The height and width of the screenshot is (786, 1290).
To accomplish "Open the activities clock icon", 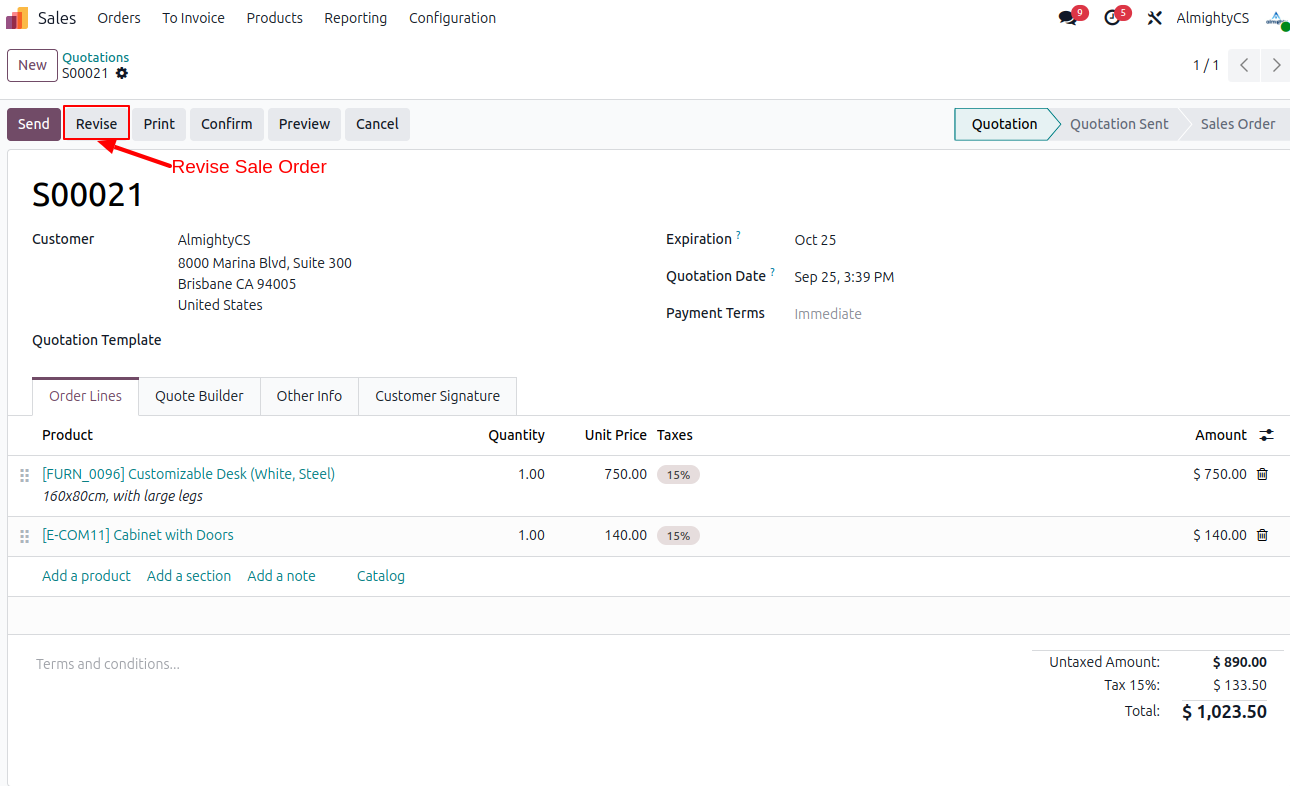I will [1112, 18].
